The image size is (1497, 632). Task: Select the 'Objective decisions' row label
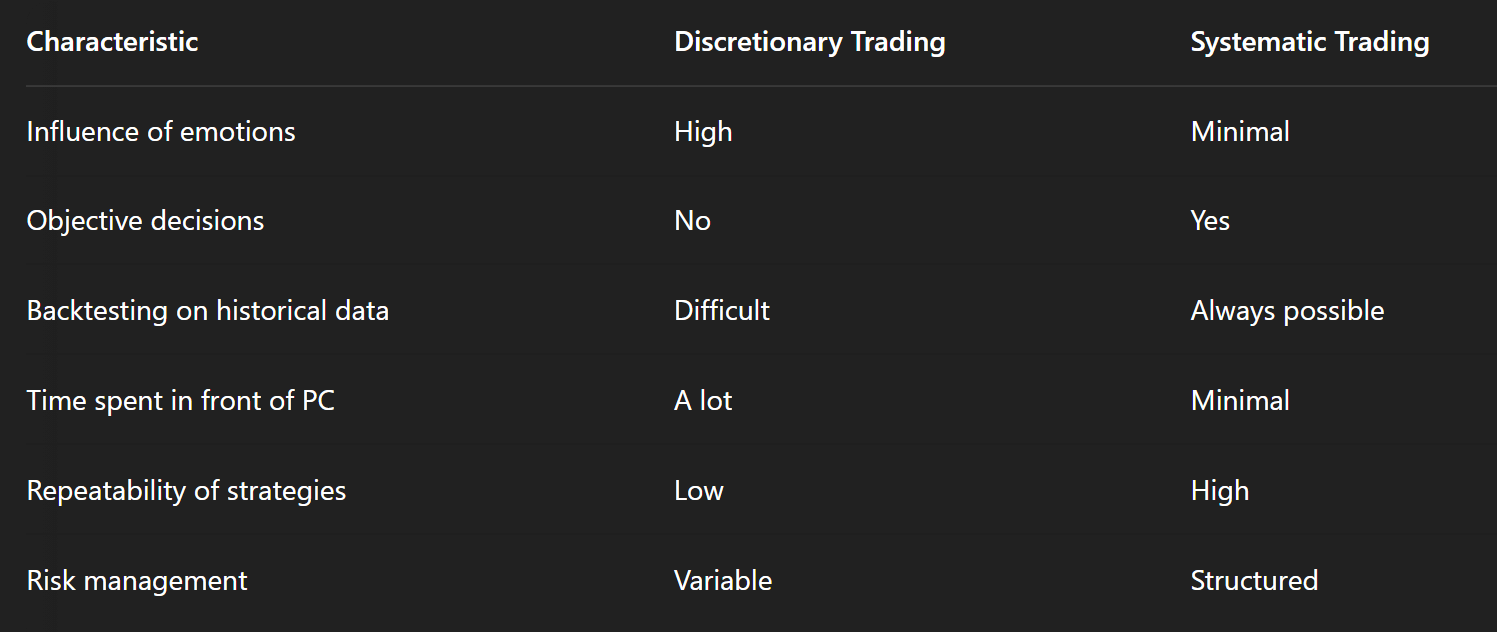(145, 221)
